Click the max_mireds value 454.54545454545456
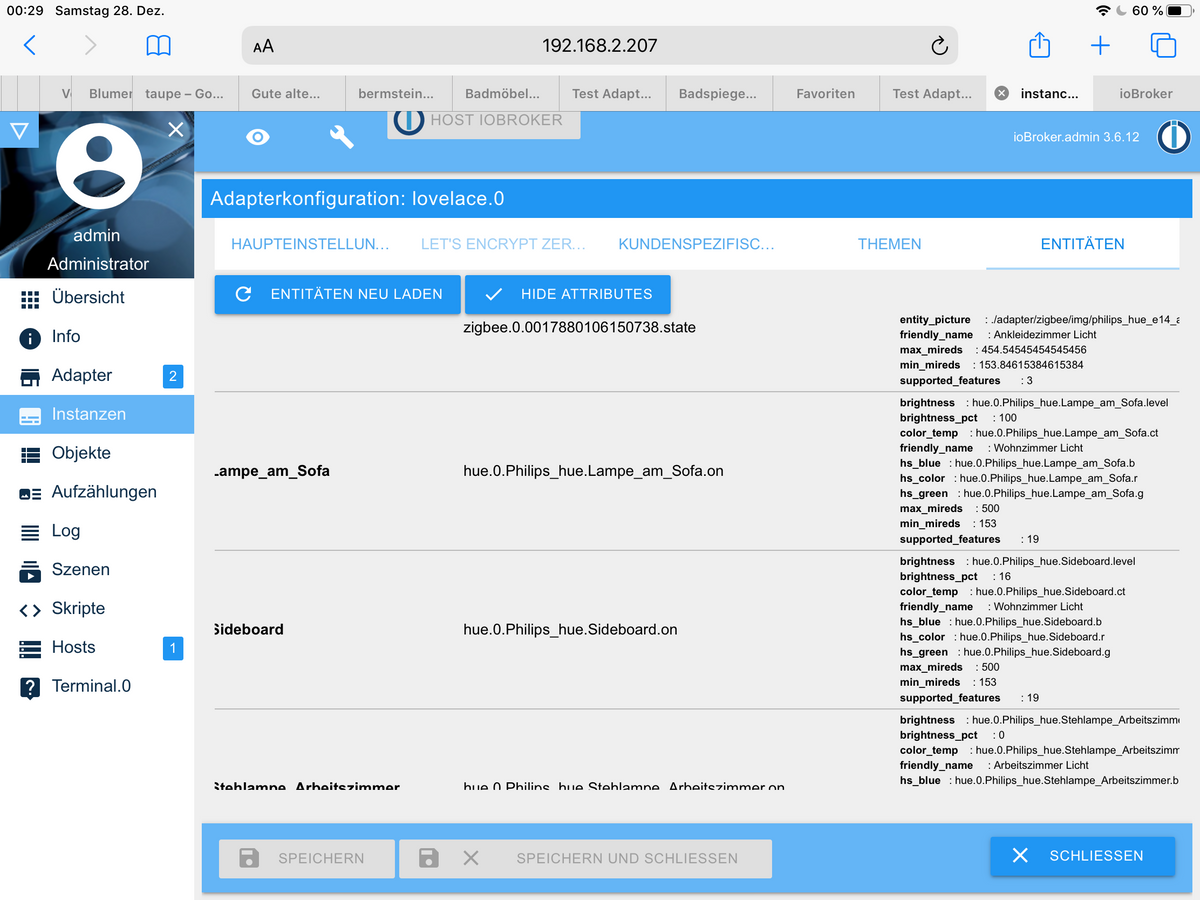Image resolution: width=1200 pixels, height=900 pixels. [1033, 350]
